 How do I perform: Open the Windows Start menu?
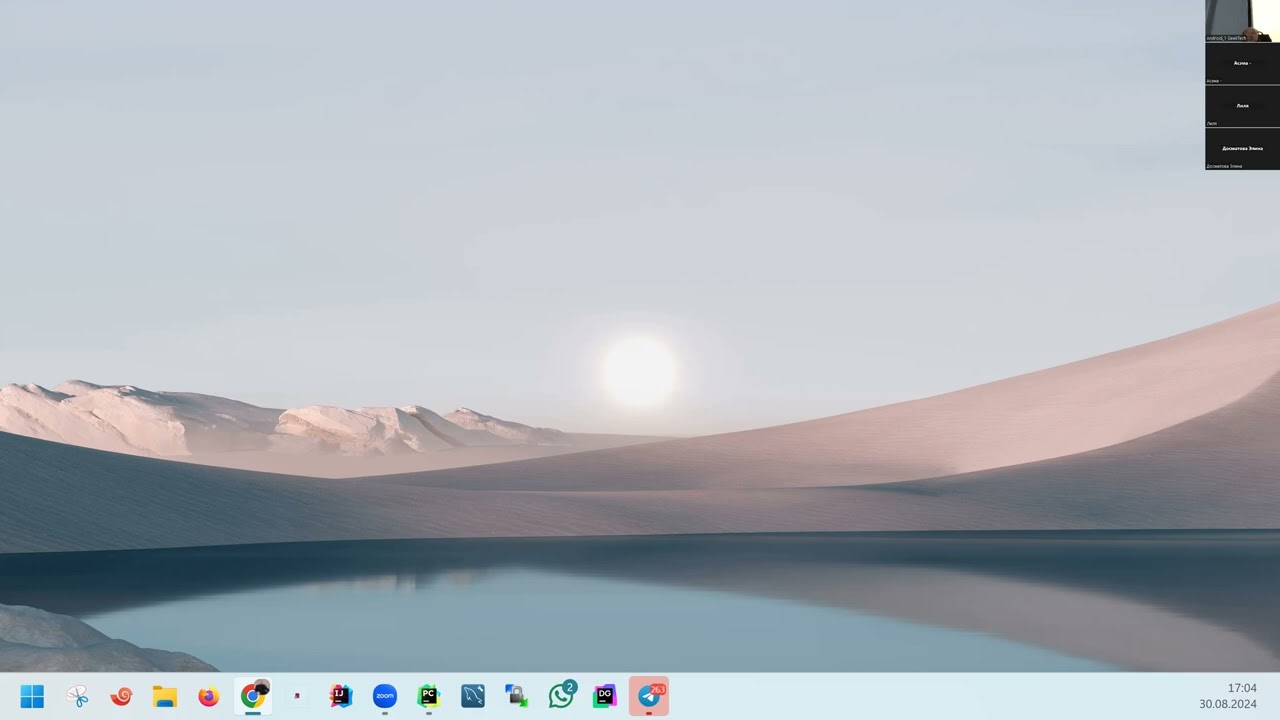click(32, 697)
